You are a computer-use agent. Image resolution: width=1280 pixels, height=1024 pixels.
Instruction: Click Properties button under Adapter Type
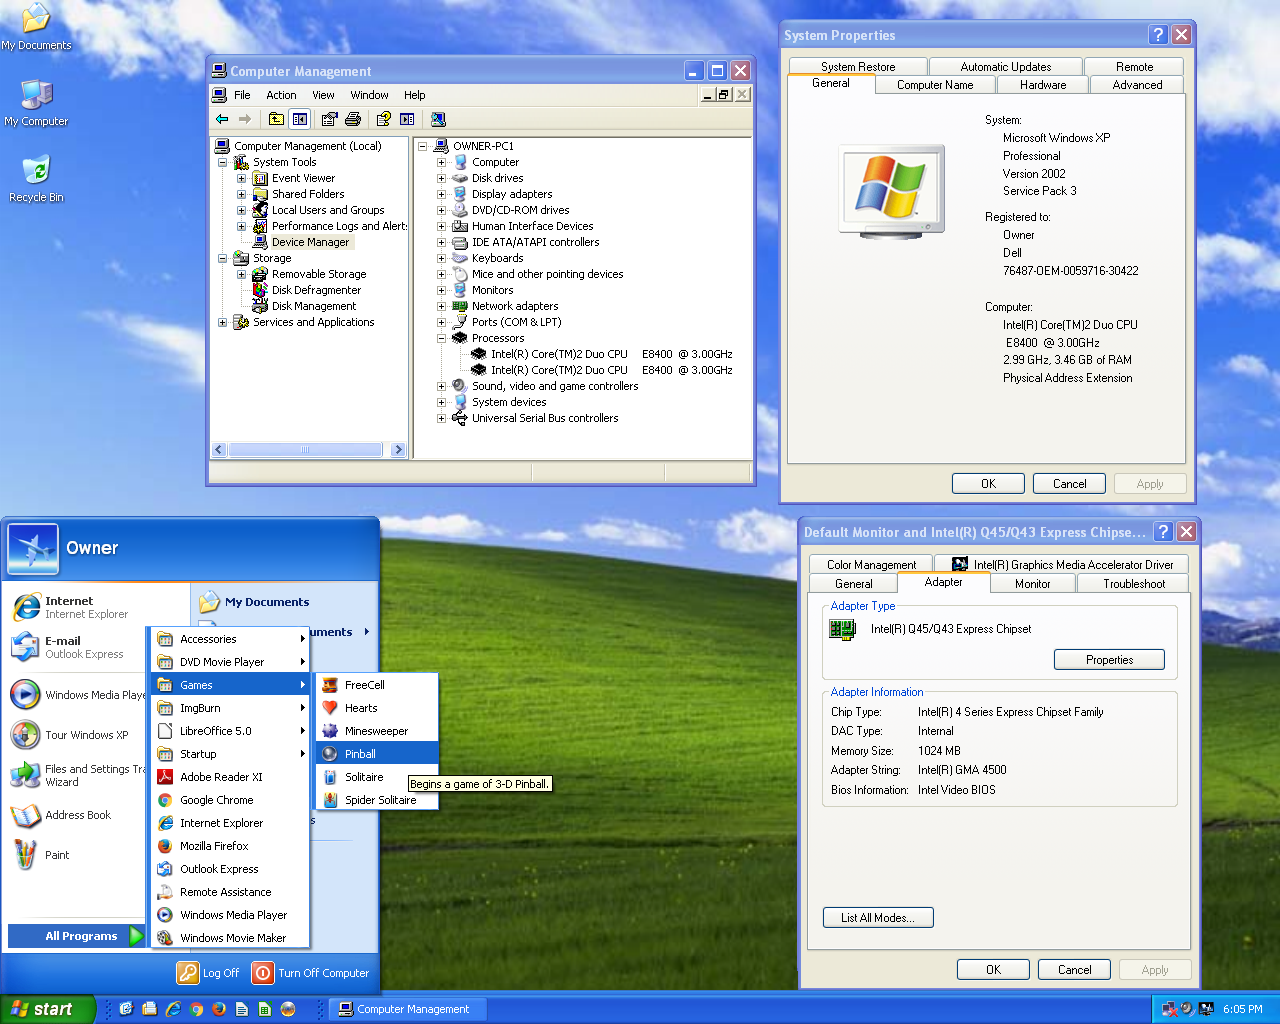tap(1109, 660)
